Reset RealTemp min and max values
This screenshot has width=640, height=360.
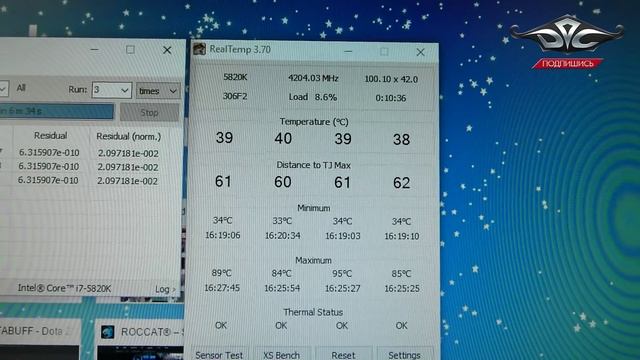(344, 355)
